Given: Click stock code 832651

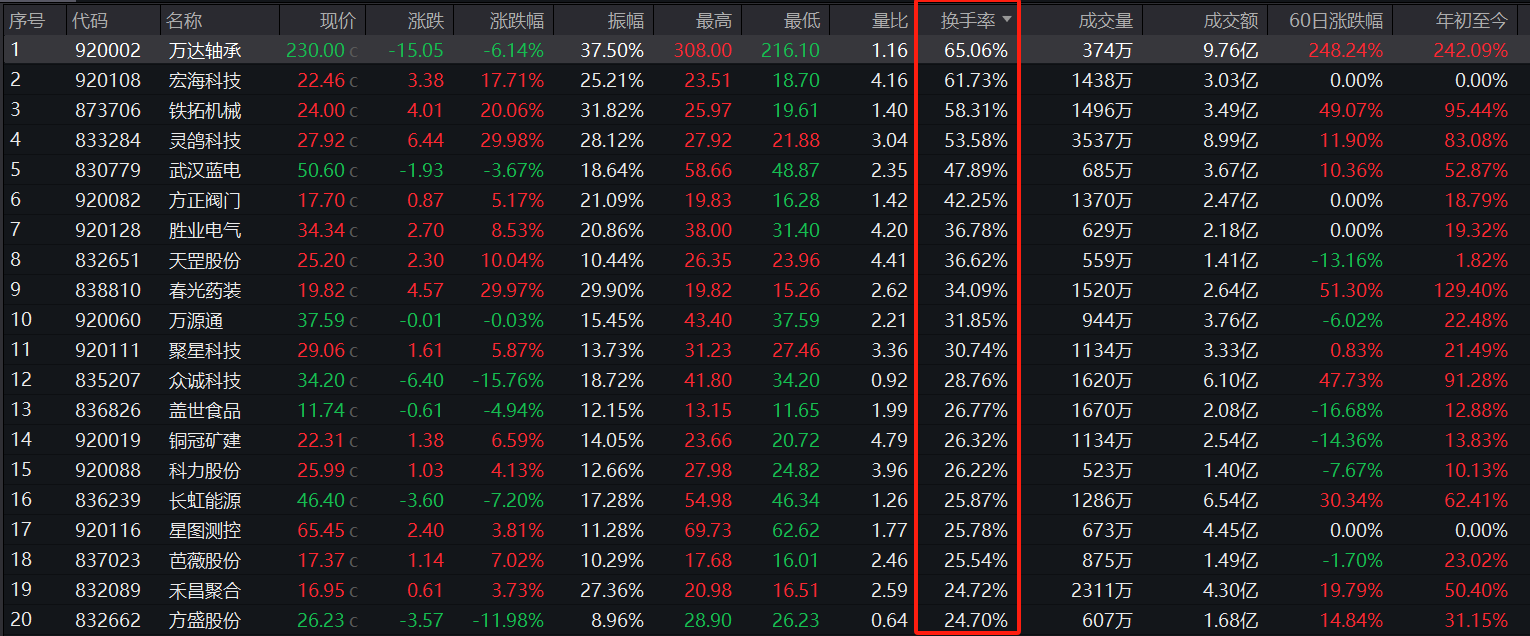Looking at the screenshot, I should tap(108, 260).
